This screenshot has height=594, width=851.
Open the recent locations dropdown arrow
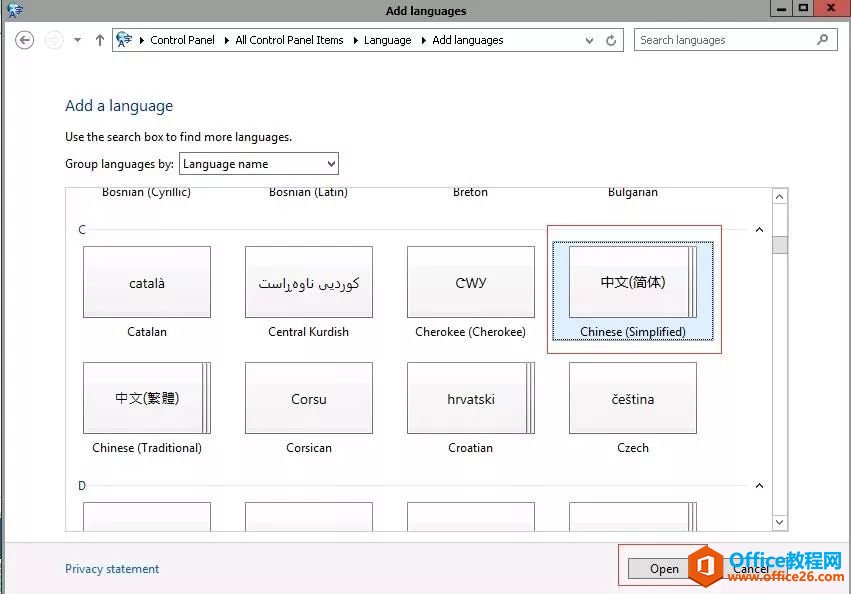coord(78,40)
